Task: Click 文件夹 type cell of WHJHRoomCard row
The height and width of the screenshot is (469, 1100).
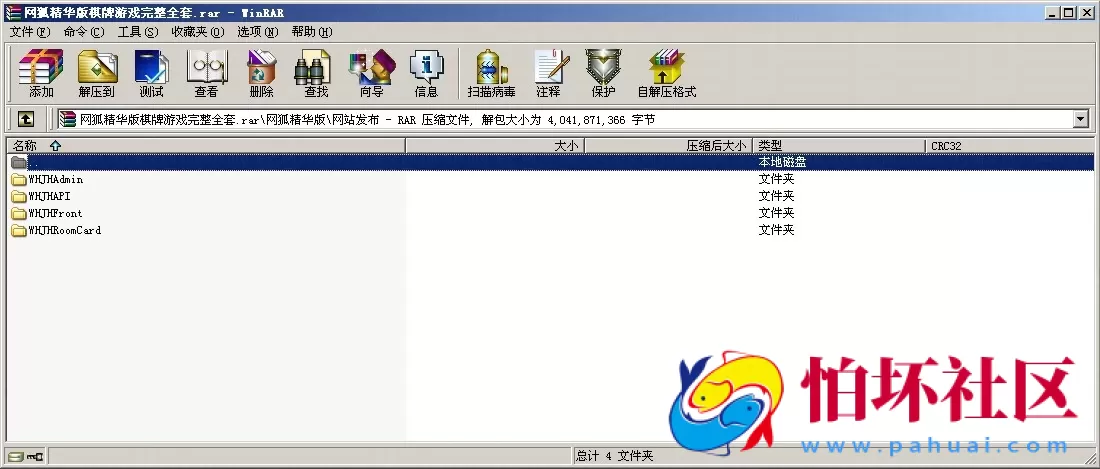Action: (777, 230)
